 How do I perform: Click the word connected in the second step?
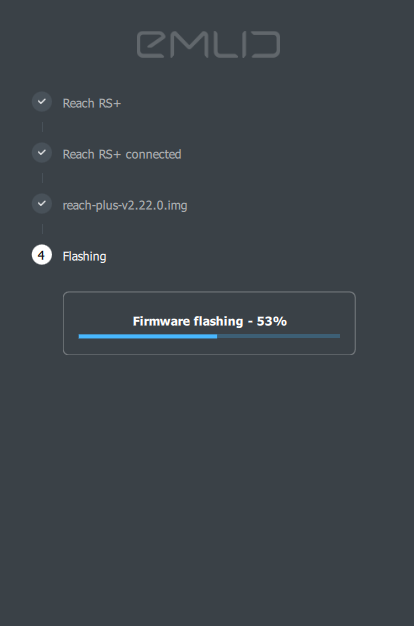coord(153,155)
